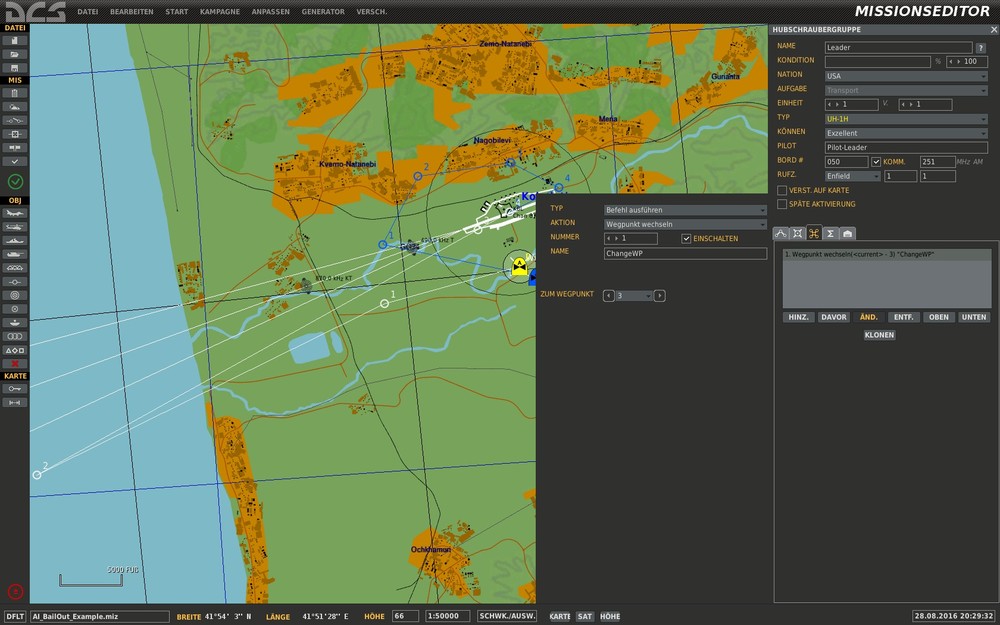This screenshot has width=1000, height=625.
Task: Open the route tab icon in group panel
Action: click(x=781, y=233)
